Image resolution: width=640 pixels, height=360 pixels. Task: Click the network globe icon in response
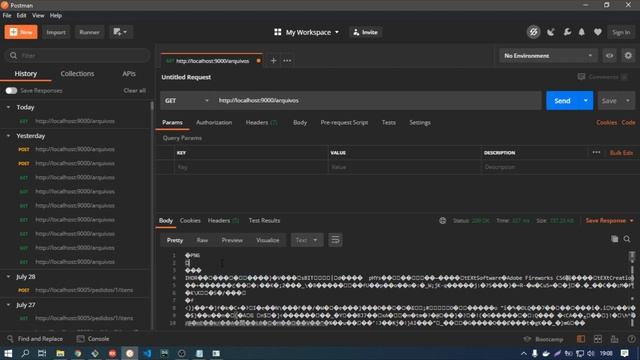442,221
